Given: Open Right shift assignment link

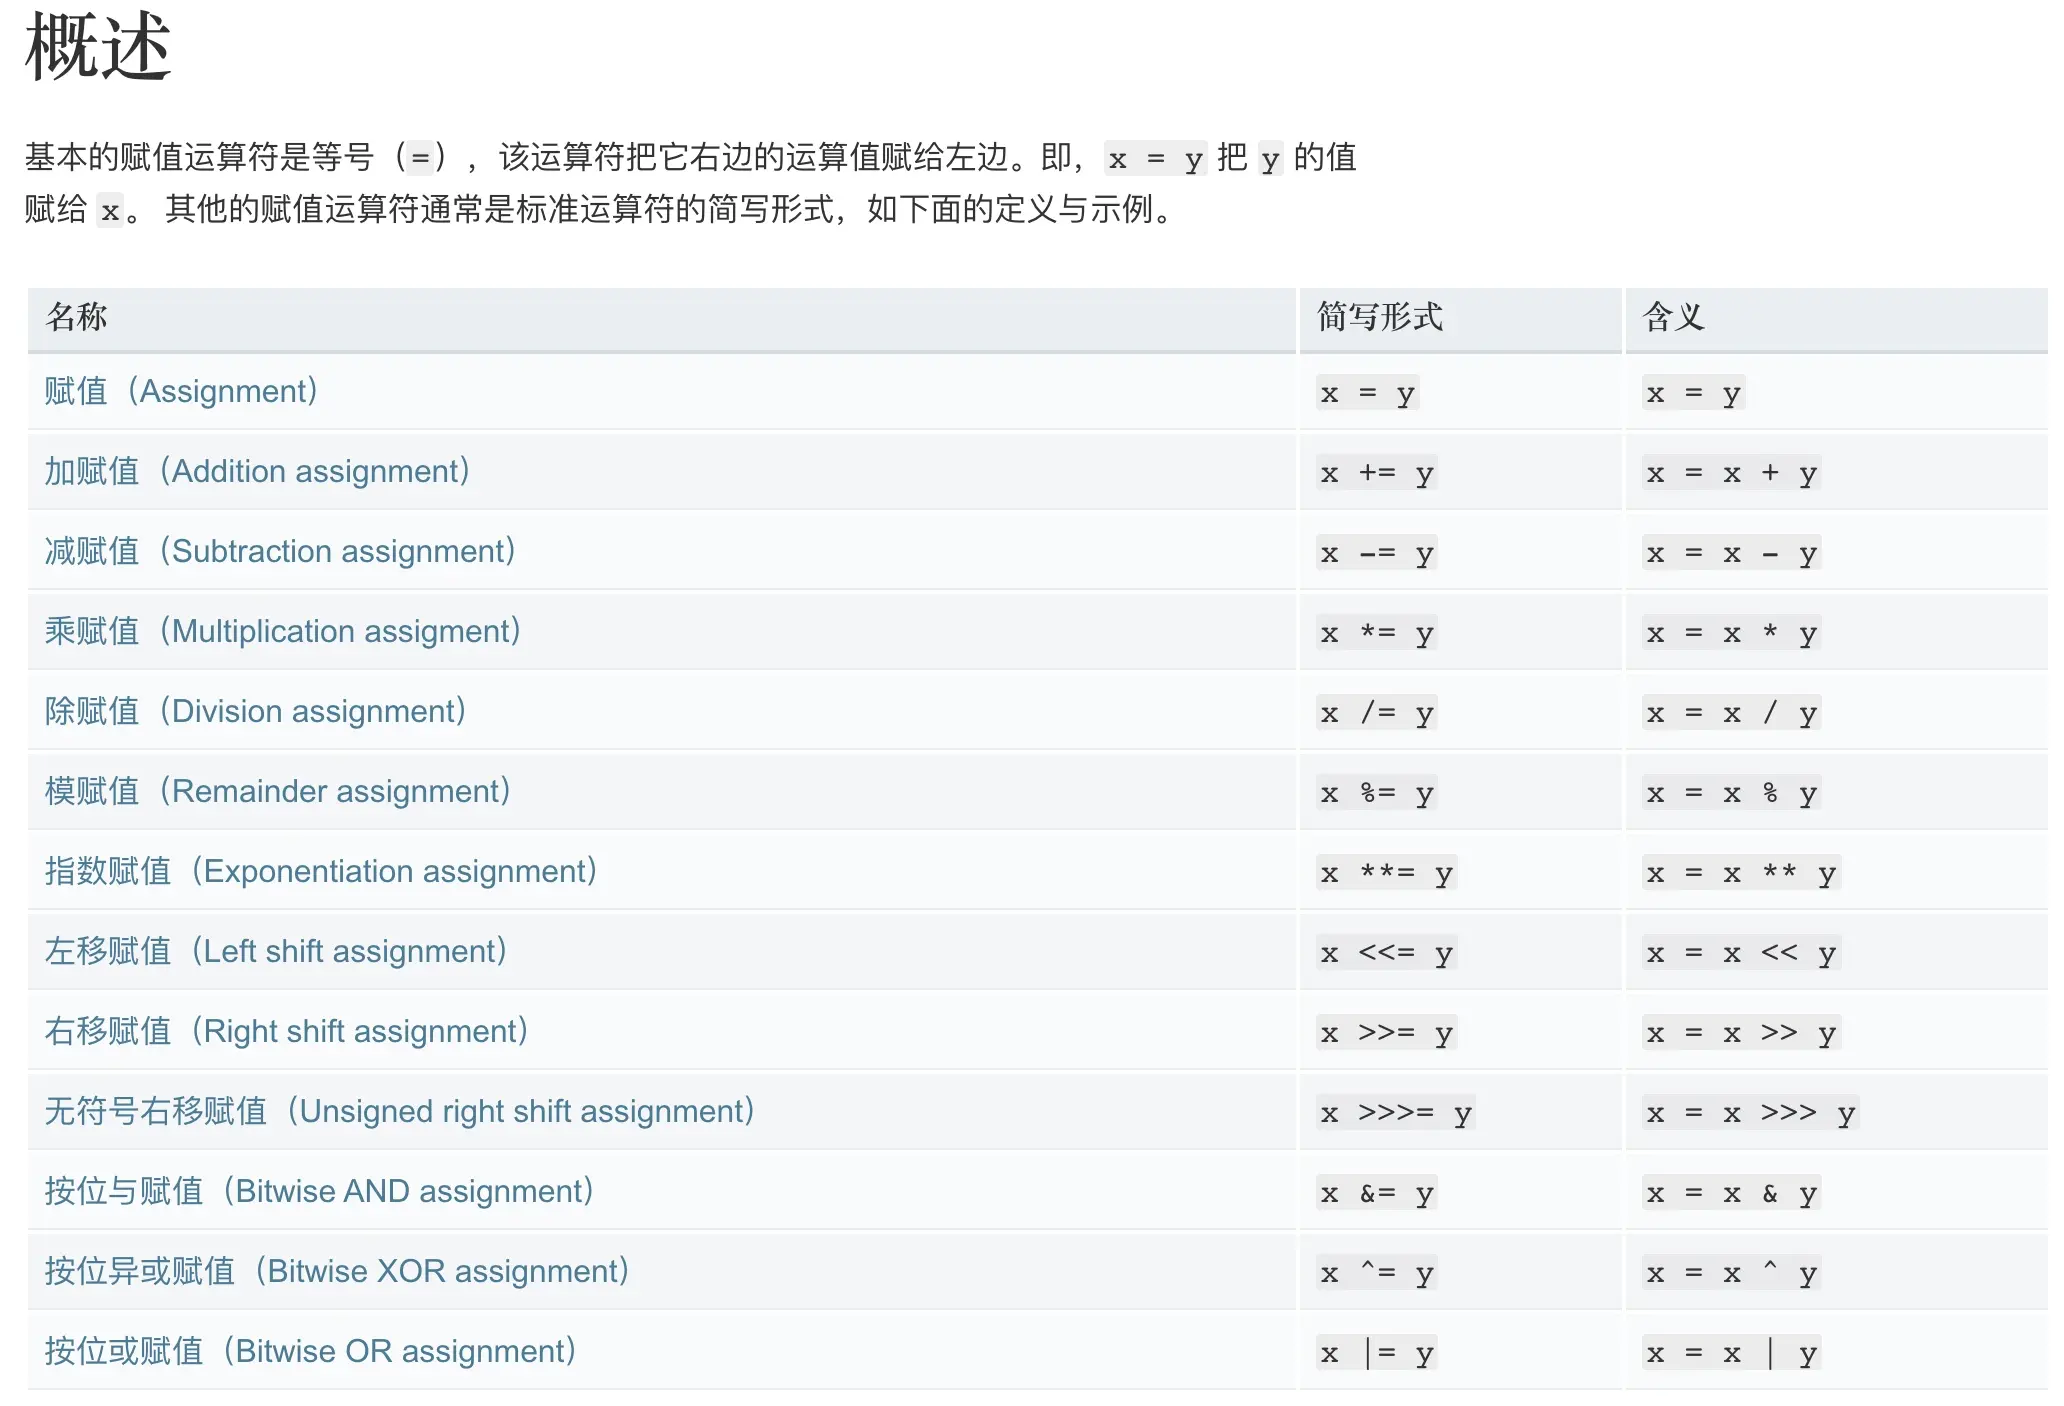Looking at the screenshot, I should click(x=286, y=1031).
